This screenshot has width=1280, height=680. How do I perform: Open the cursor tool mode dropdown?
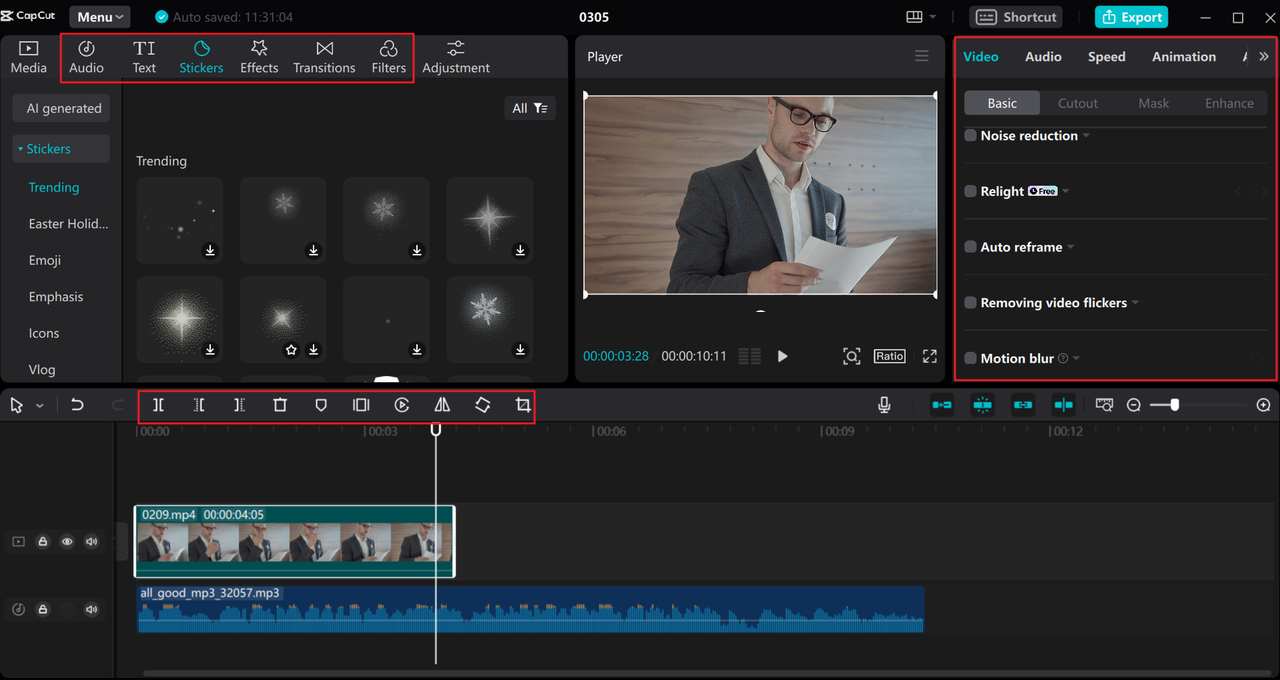coord(40,406)
